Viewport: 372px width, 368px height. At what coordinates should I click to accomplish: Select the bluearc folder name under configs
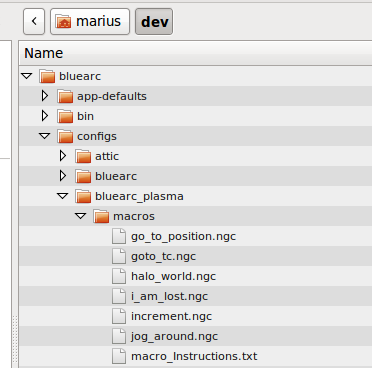116,176
